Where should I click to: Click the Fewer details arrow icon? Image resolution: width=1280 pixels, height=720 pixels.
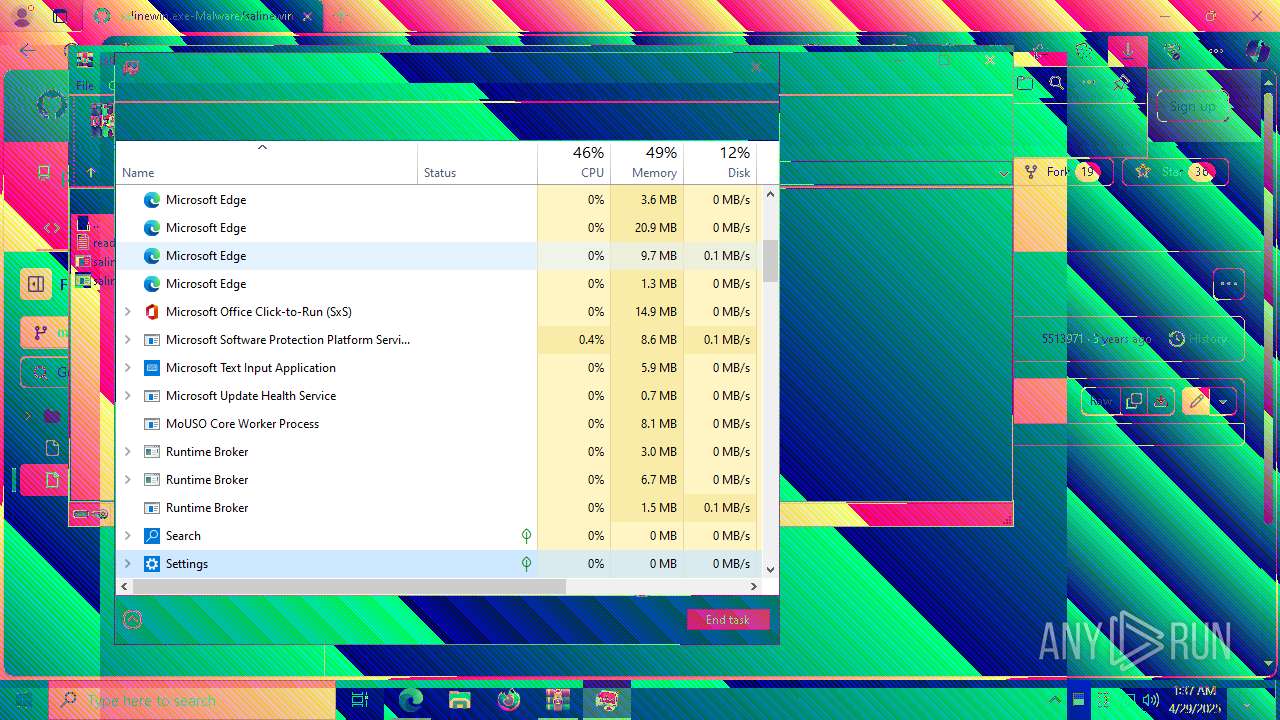pos(132,620)
